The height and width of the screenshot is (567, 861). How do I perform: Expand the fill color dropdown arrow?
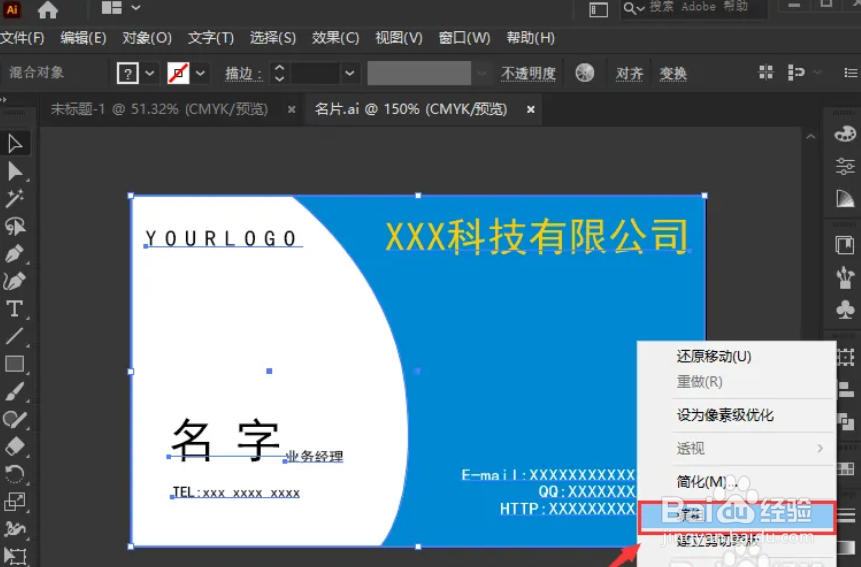click(x=149, y=73)
